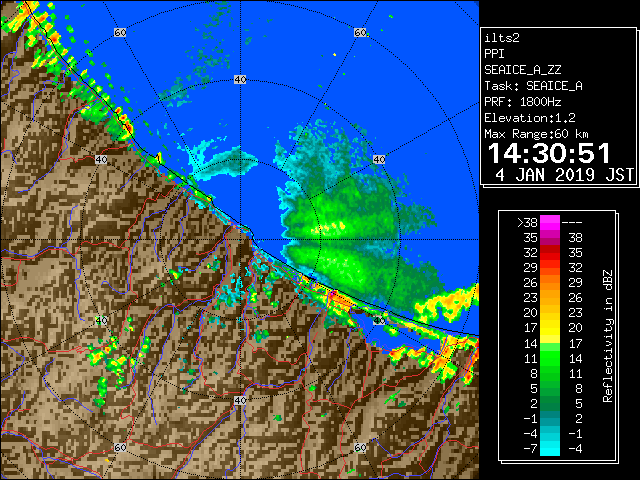640x480 pixels.
Task: Click the ">38" legend label
Action: [x=527, y=223]
